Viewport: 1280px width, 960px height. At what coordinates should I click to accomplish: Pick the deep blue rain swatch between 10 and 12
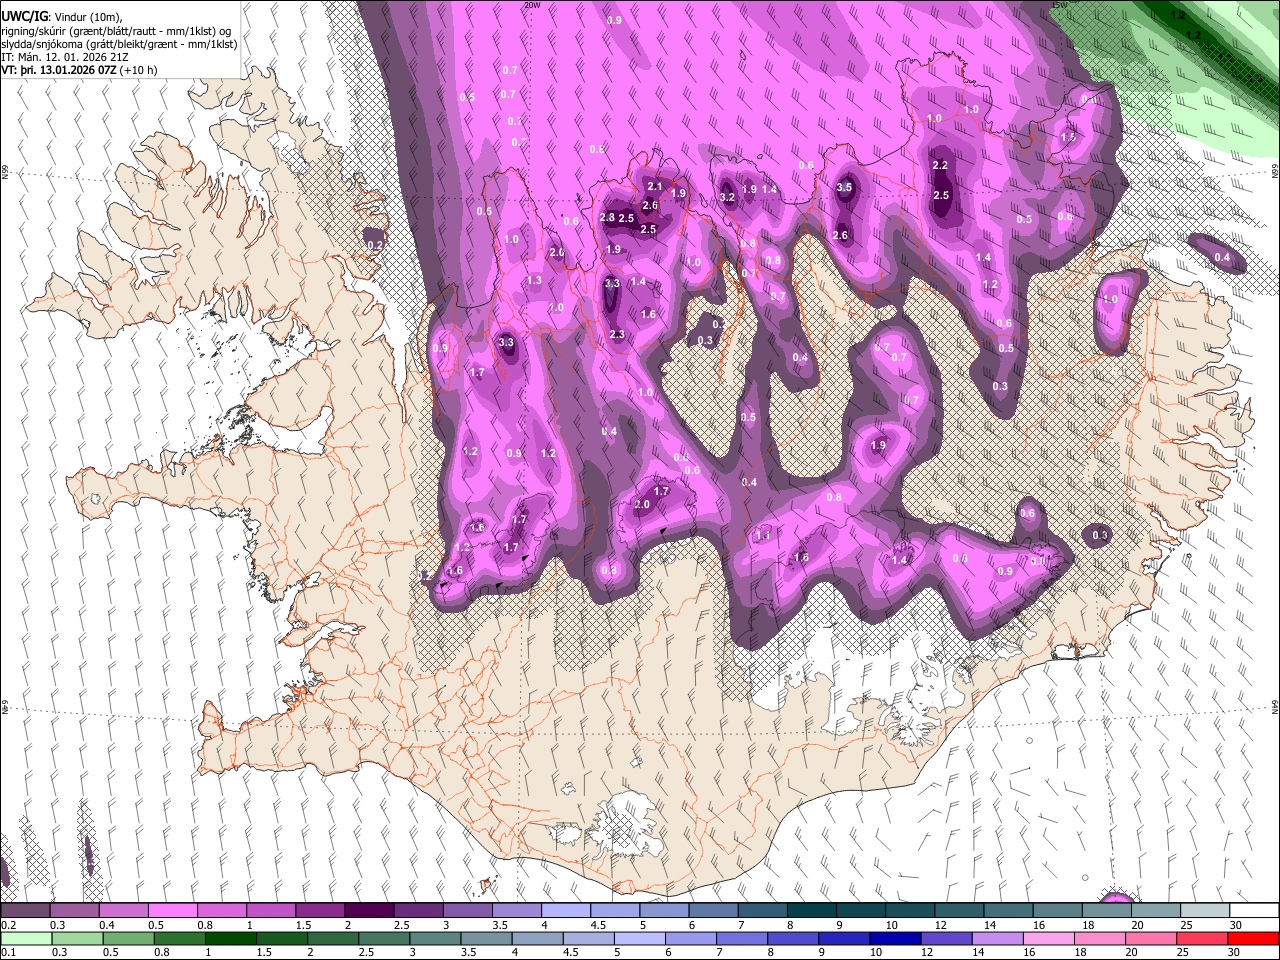click(893, 938)
